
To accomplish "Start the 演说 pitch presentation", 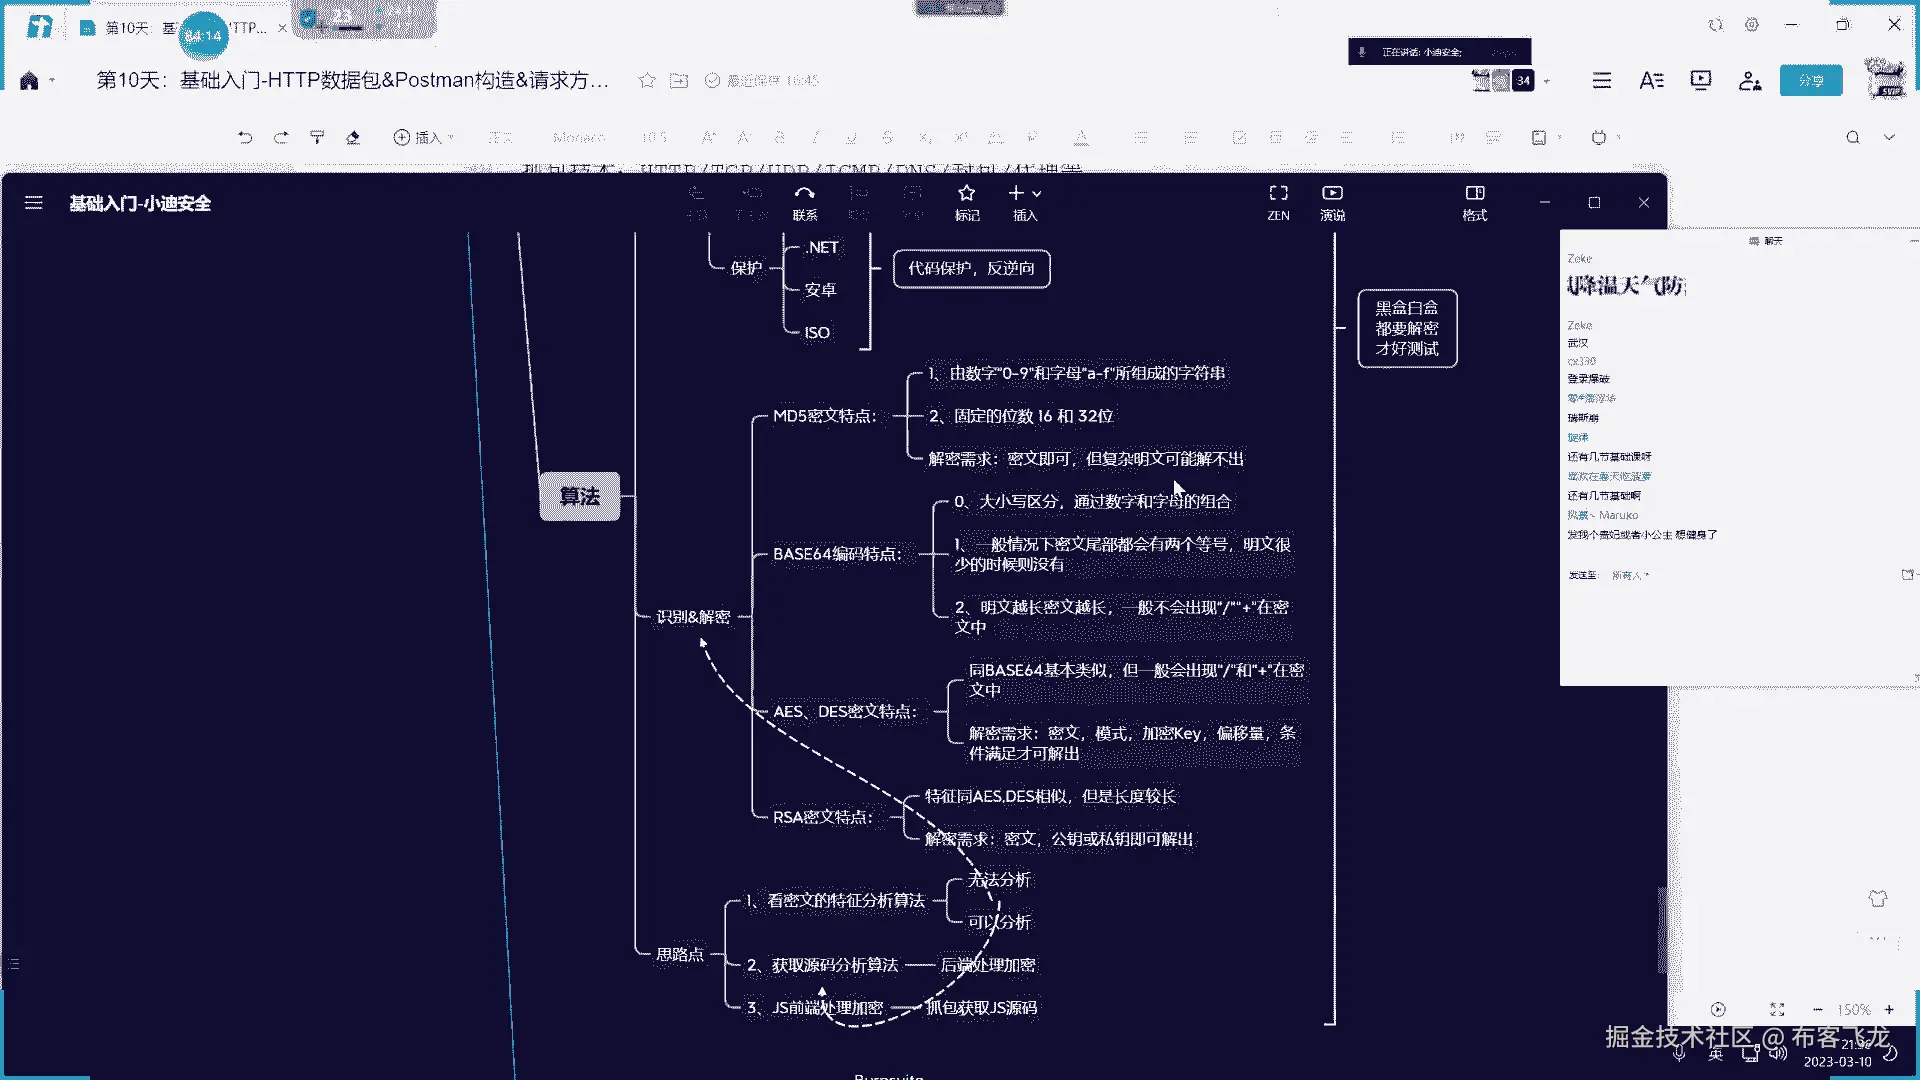I will (1332, 202).
